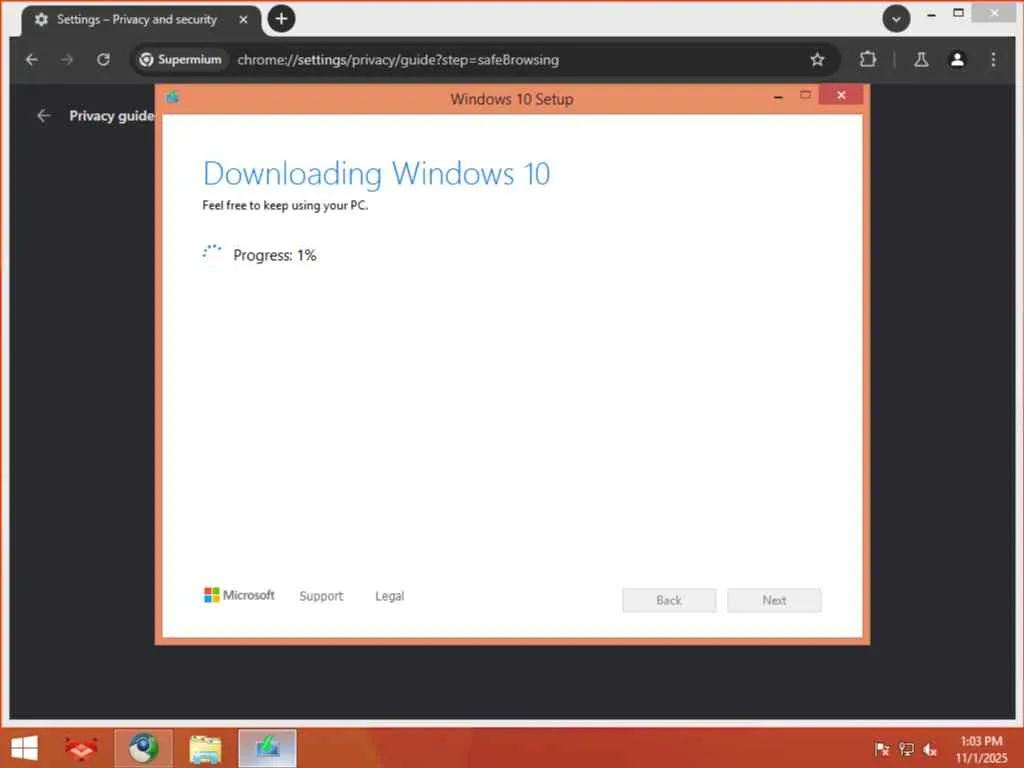Viewport: 1024px width, 768px height.
Task: Close the Settings – Privacy and security tab
Action: [243, 20]
